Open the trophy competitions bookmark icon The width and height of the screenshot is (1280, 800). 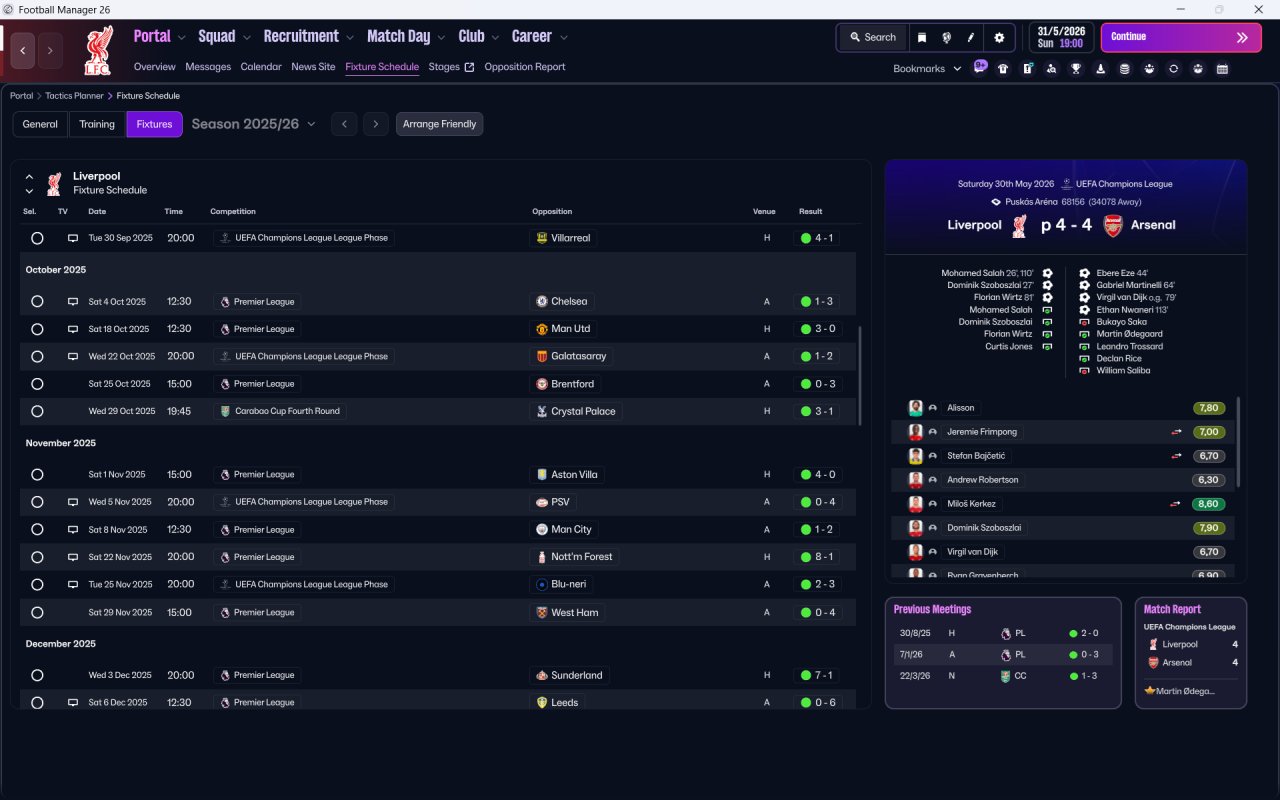1076,69
